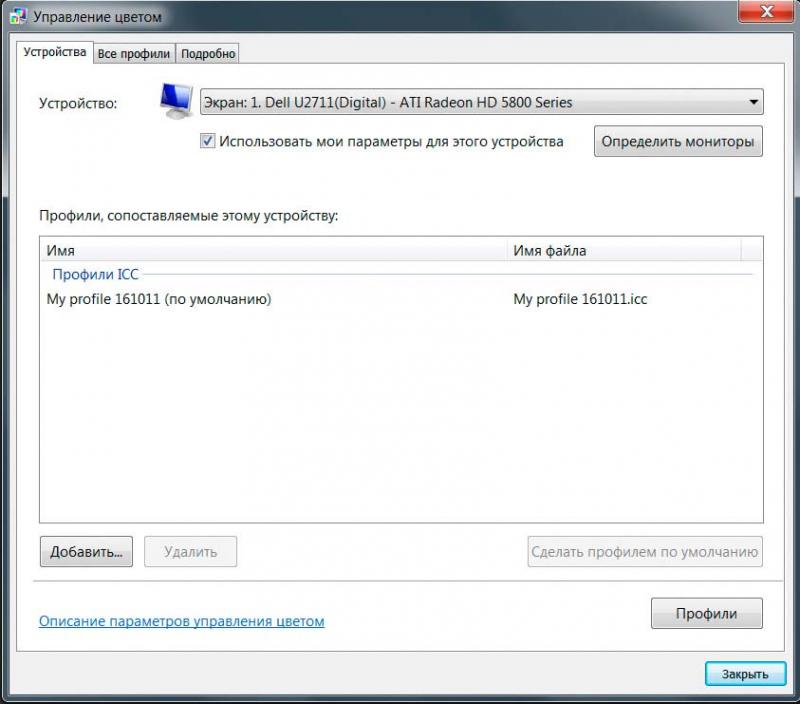Click the 'Имя' column header
Screen dimensions: 800x704
273,250
